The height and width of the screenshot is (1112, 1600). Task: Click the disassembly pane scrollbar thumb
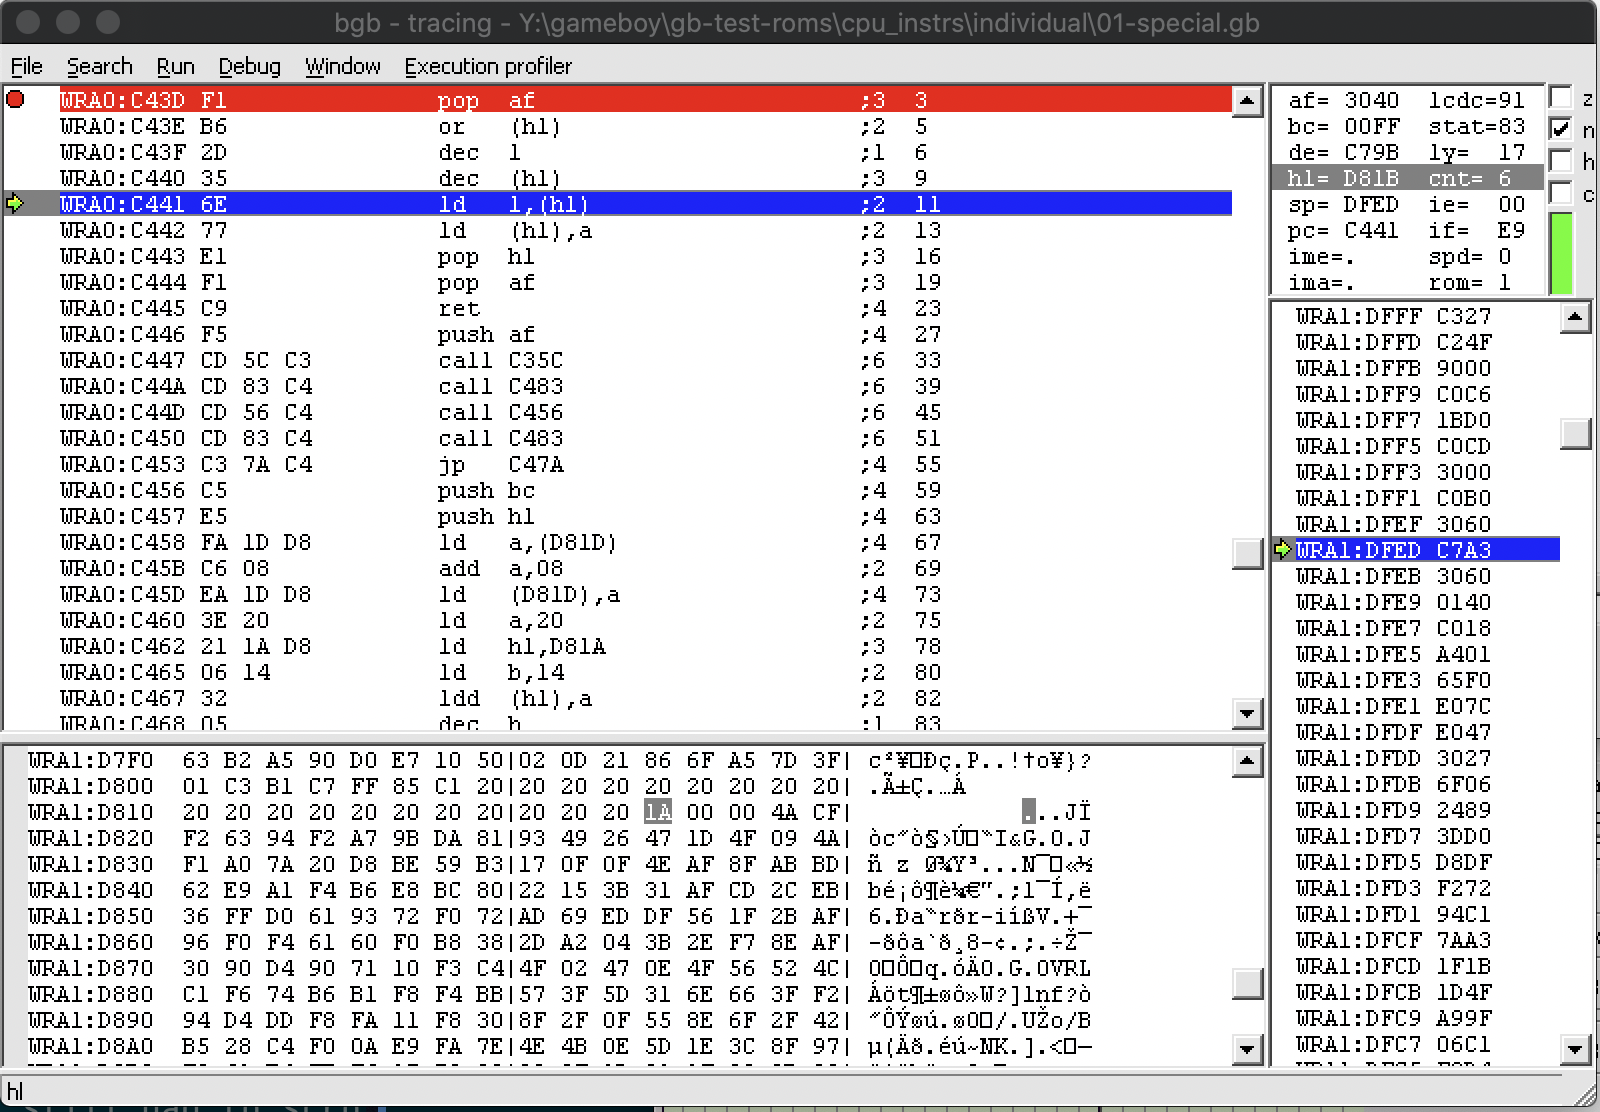(x=1247, y=553)
